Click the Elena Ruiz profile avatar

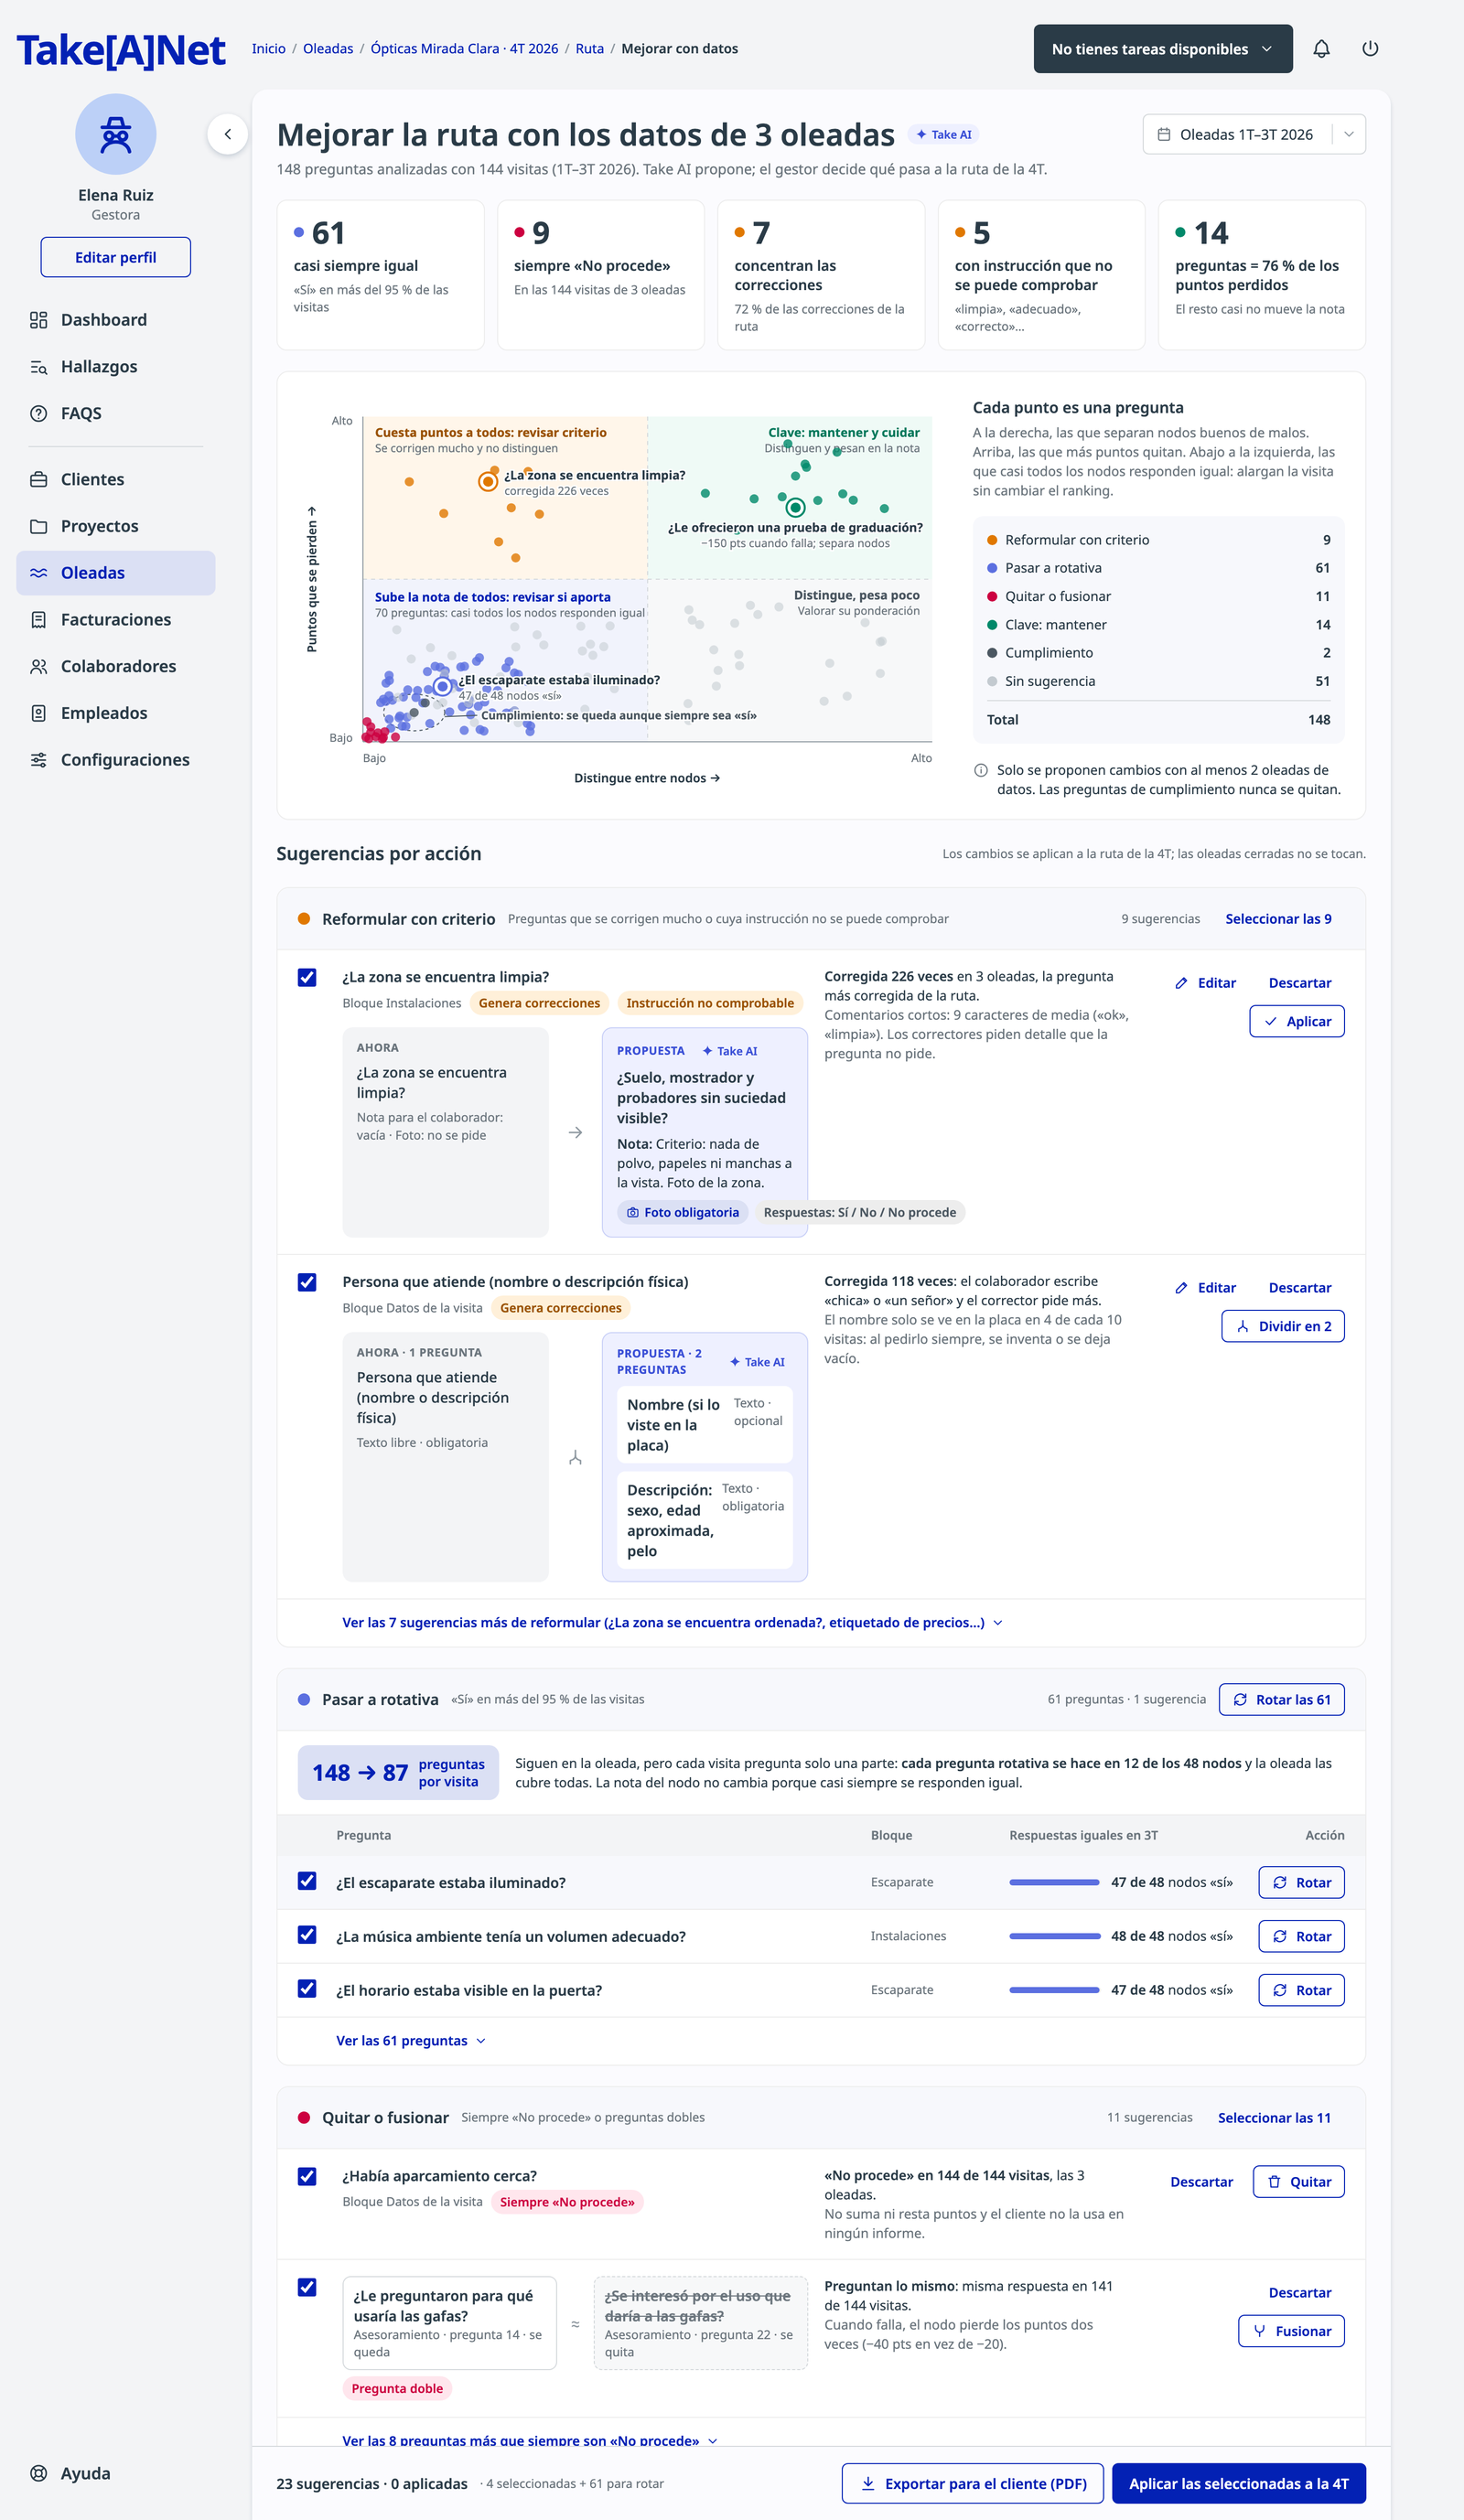click(116, 134)
